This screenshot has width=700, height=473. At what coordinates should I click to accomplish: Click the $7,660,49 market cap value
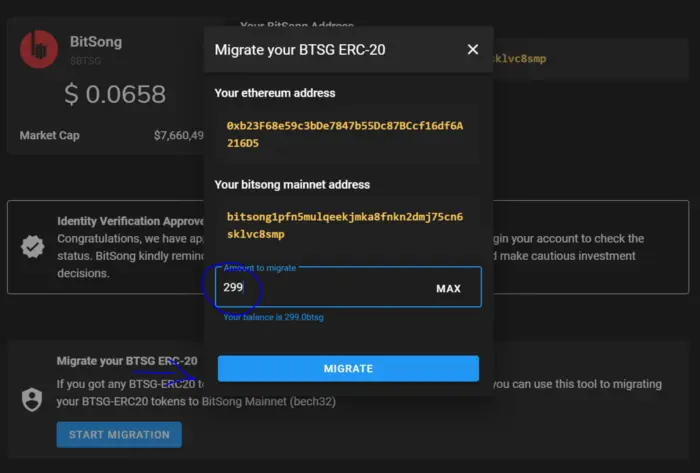(179, 135)
